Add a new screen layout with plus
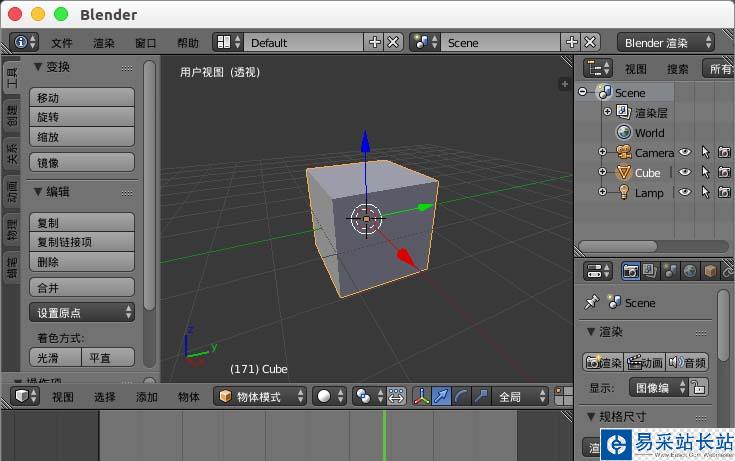Viewport: 735px width, 461px height. (x=375, y=42)
